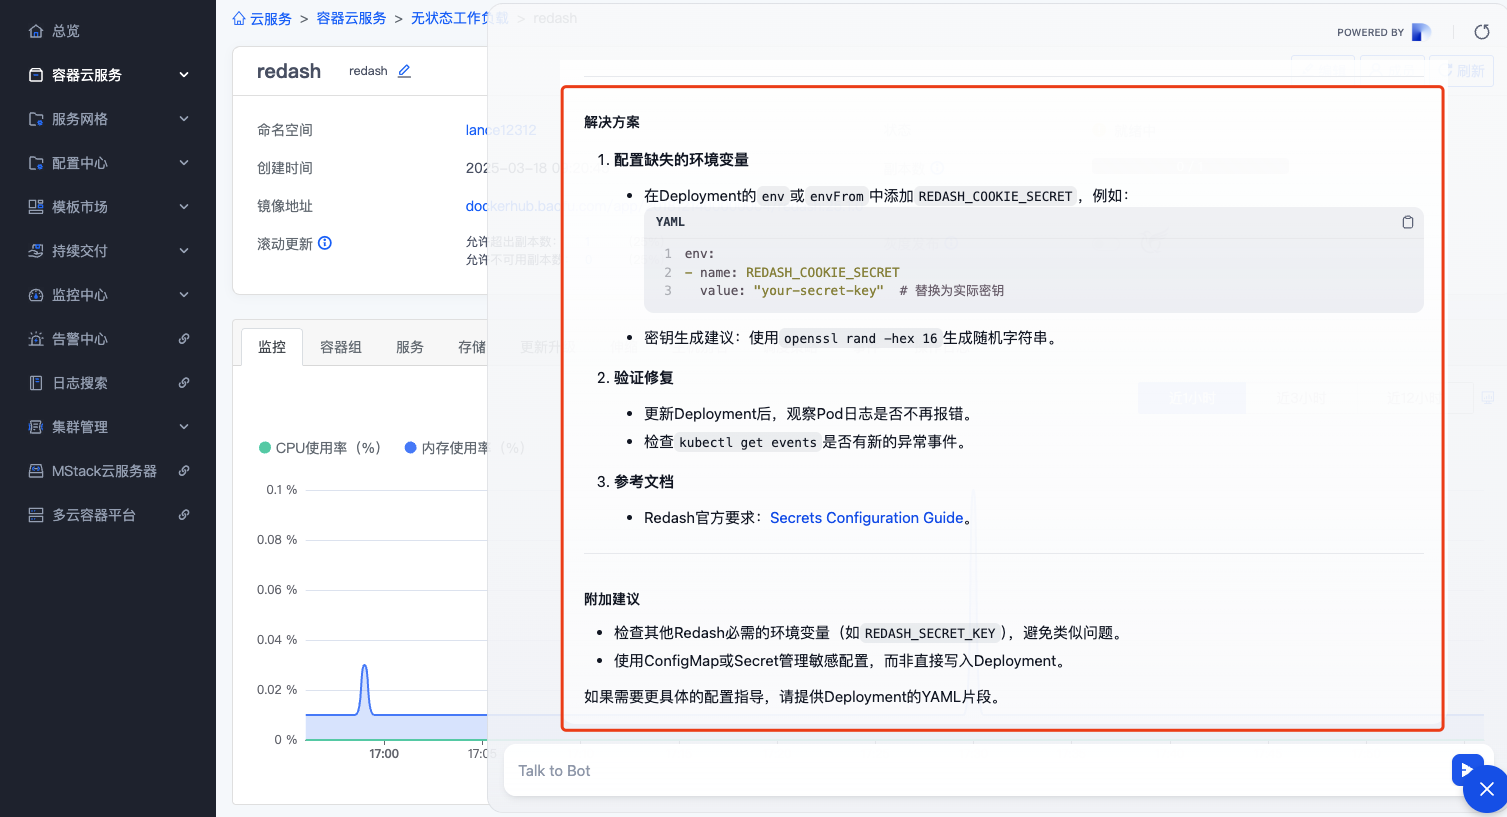Click the home icon in breadcrumb
Screen dimensions: 1507x817
239,18
